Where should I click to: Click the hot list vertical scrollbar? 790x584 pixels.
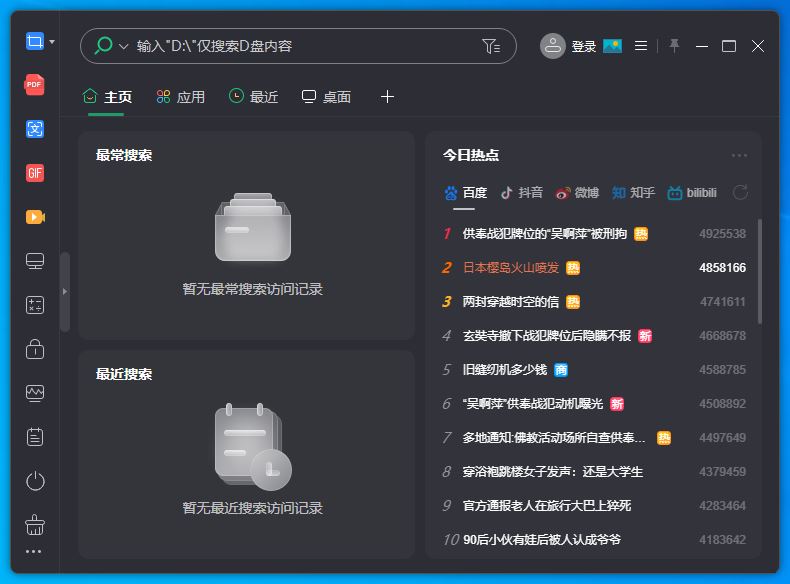click(760, 271)
